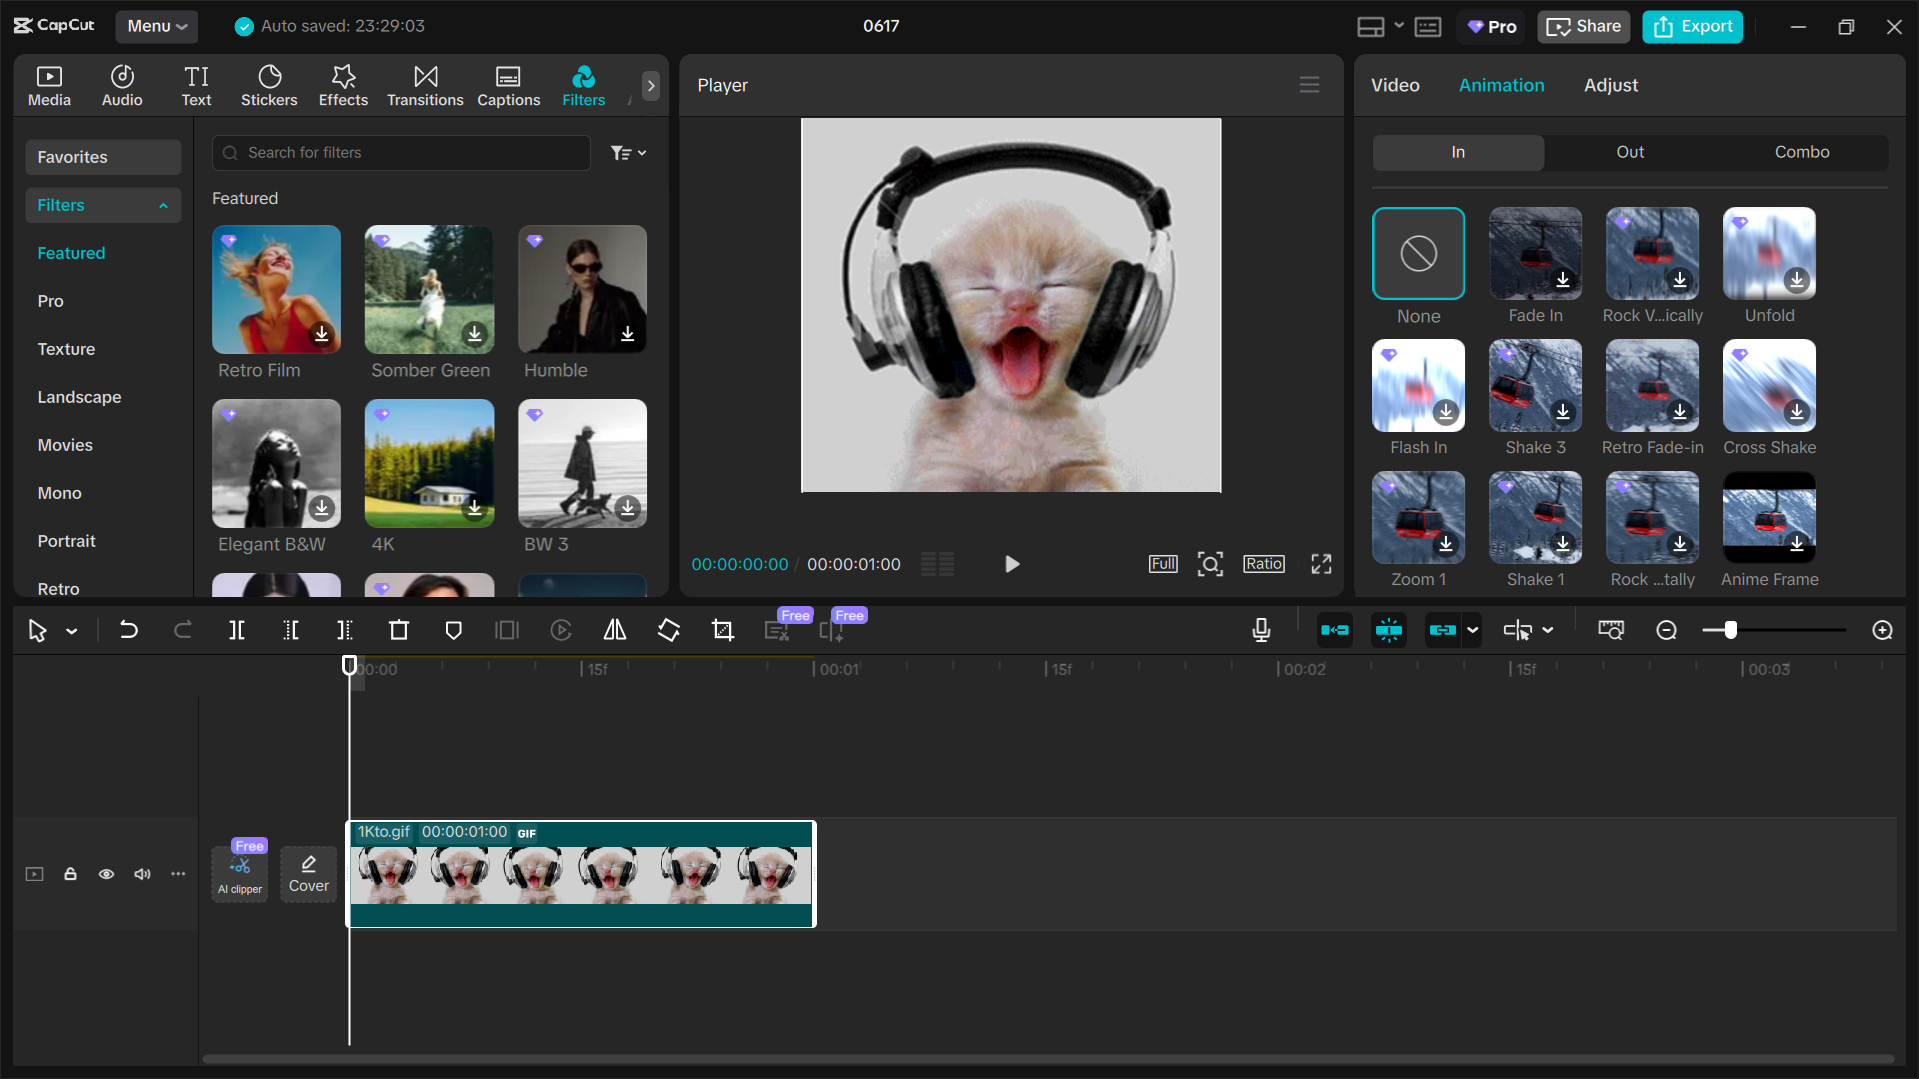Viewport: 1919px width, 1079px height.
Task: Toggle auto-snapping in the timeline toolbar
Action: [1389, 630]
